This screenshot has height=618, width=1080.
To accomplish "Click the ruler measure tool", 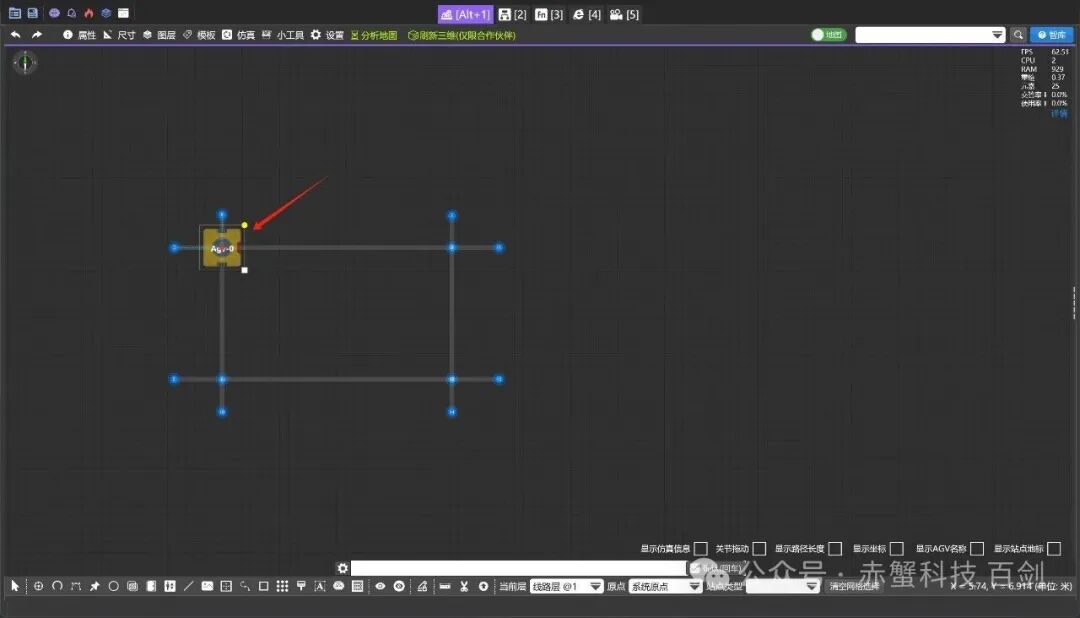I will coord(445,586).
